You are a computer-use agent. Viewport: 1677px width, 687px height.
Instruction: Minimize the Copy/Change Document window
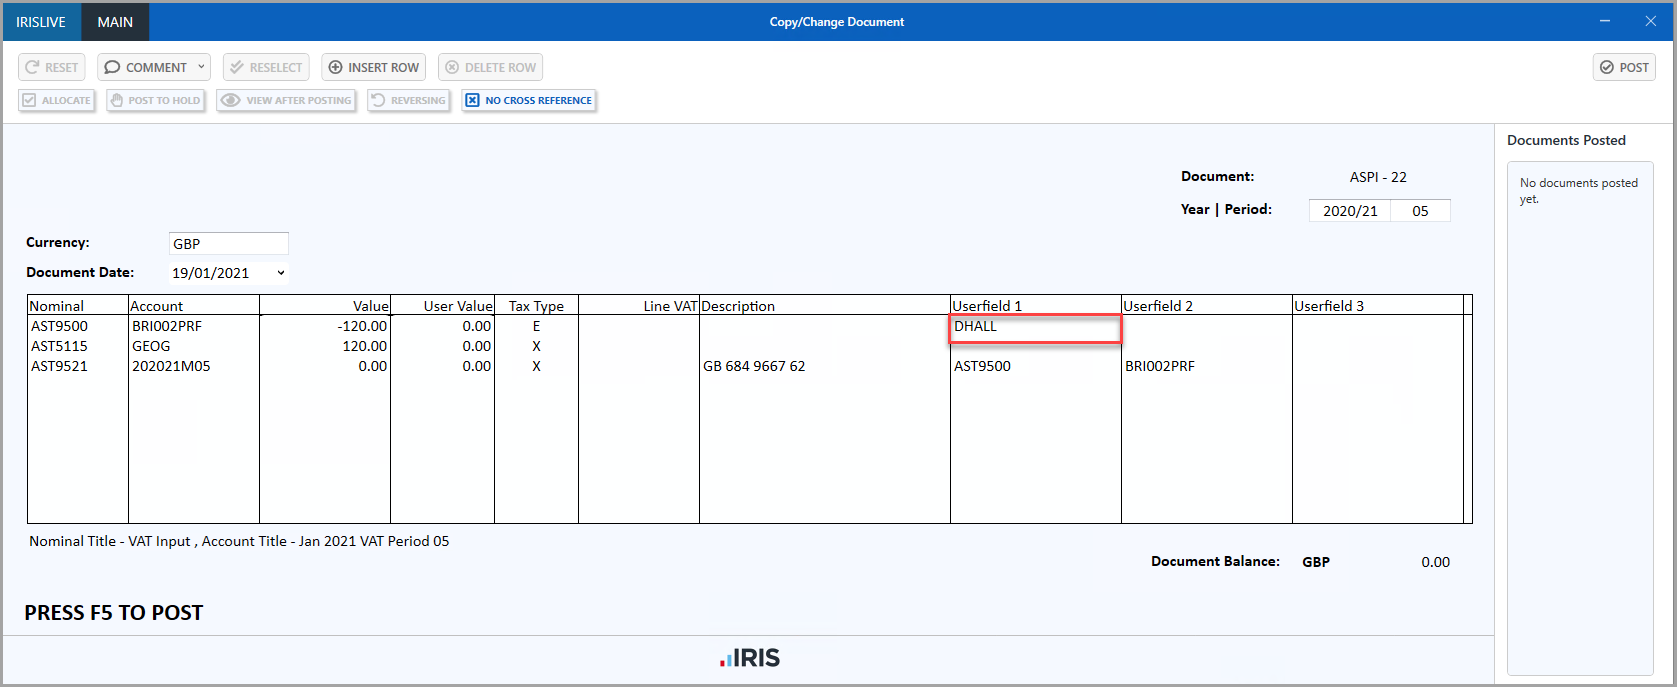[x=1605, y=21]
